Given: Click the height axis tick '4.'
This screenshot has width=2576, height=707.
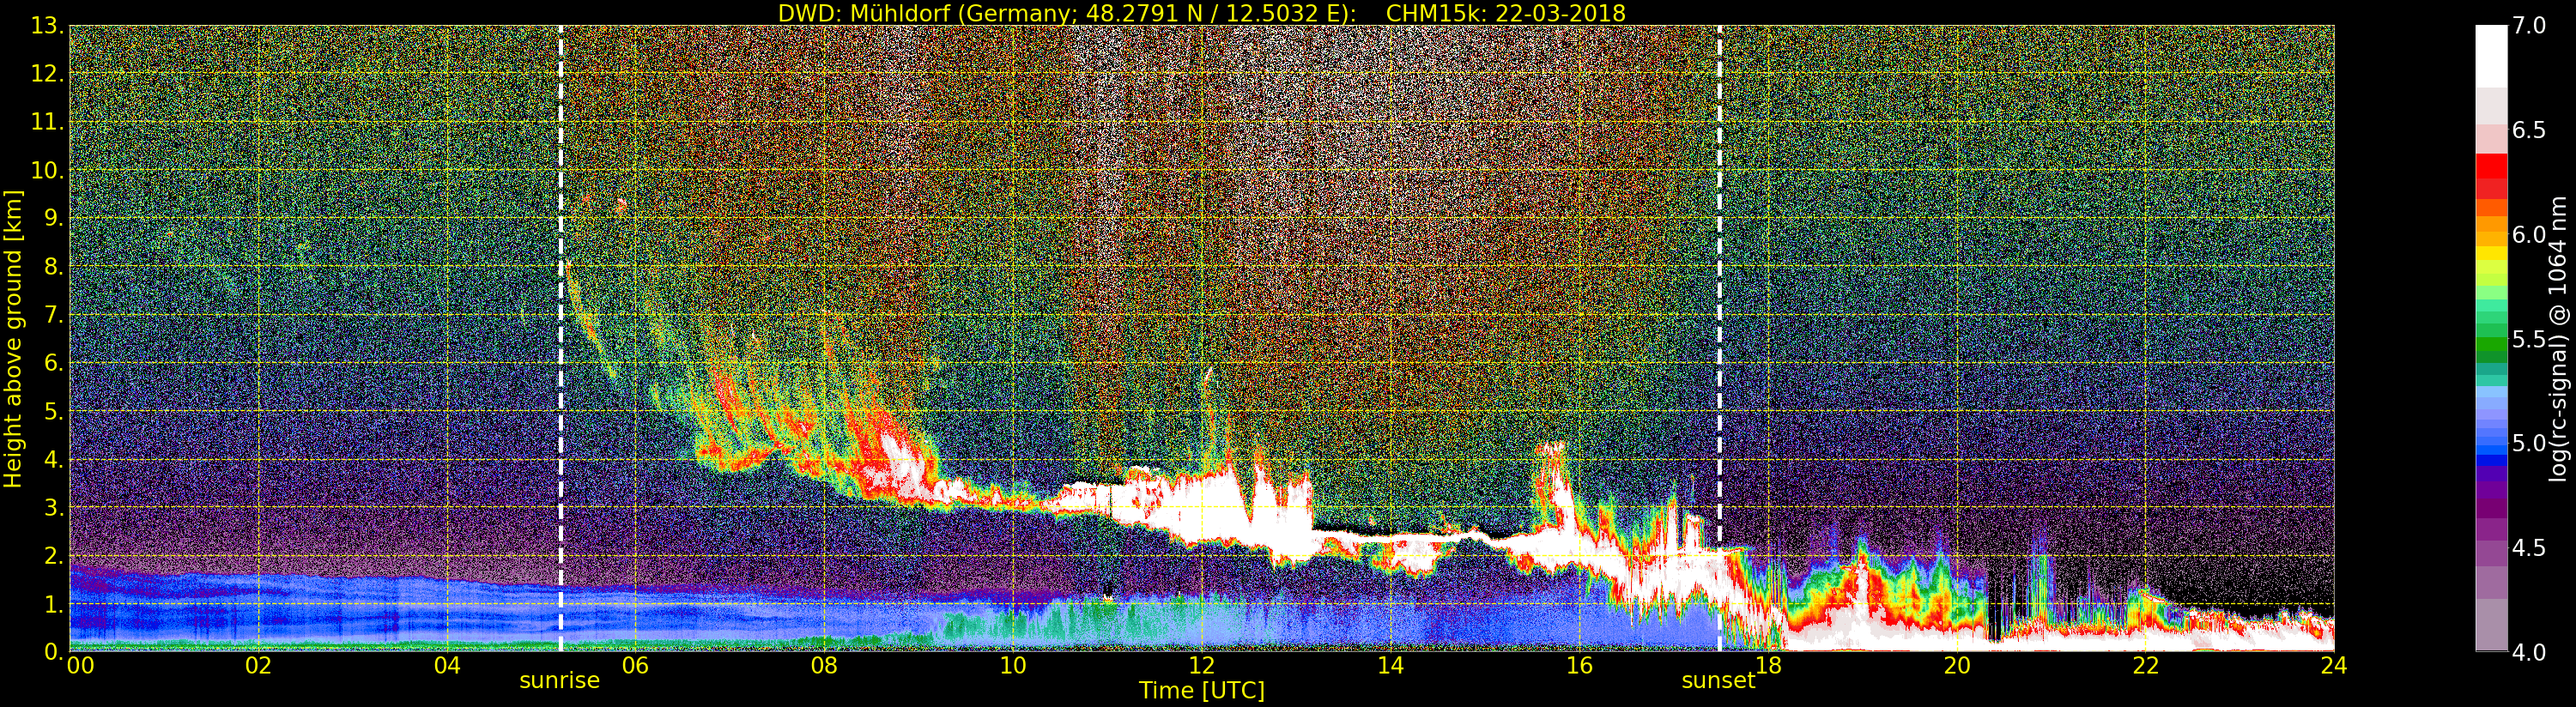Looking at the screenshot, I should click(x=53, y=460).
